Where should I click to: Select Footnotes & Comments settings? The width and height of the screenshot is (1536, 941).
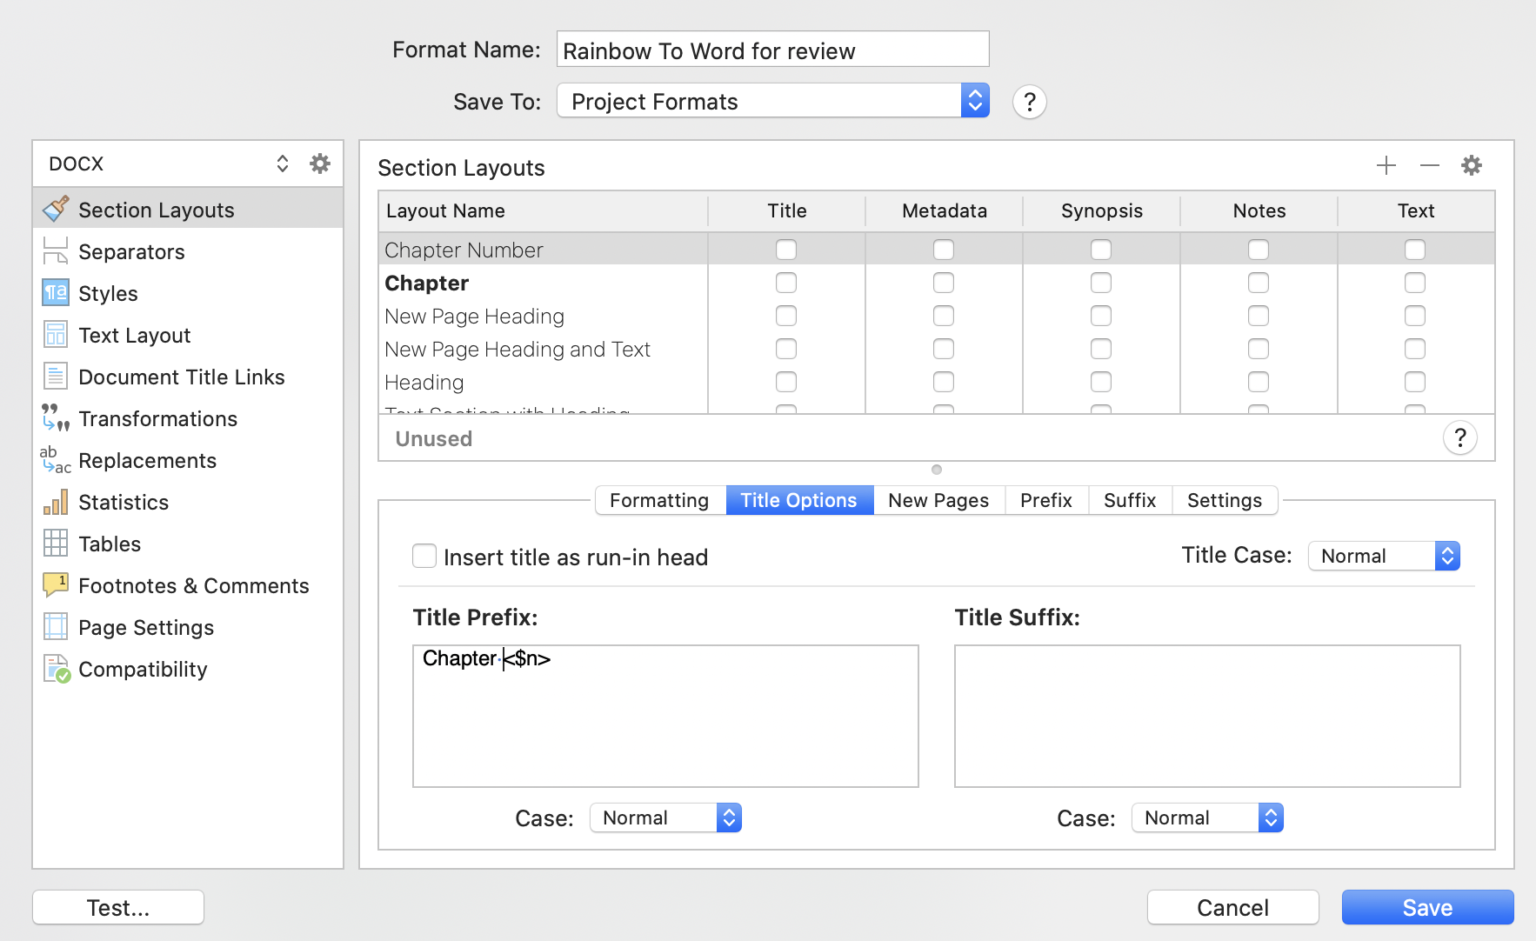[x=193, y=585]
